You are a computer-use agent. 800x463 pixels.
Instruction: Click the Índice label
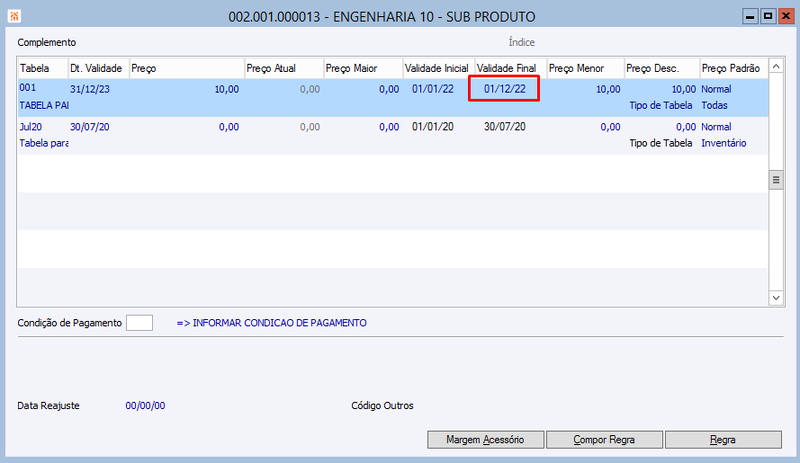(521, 42)
